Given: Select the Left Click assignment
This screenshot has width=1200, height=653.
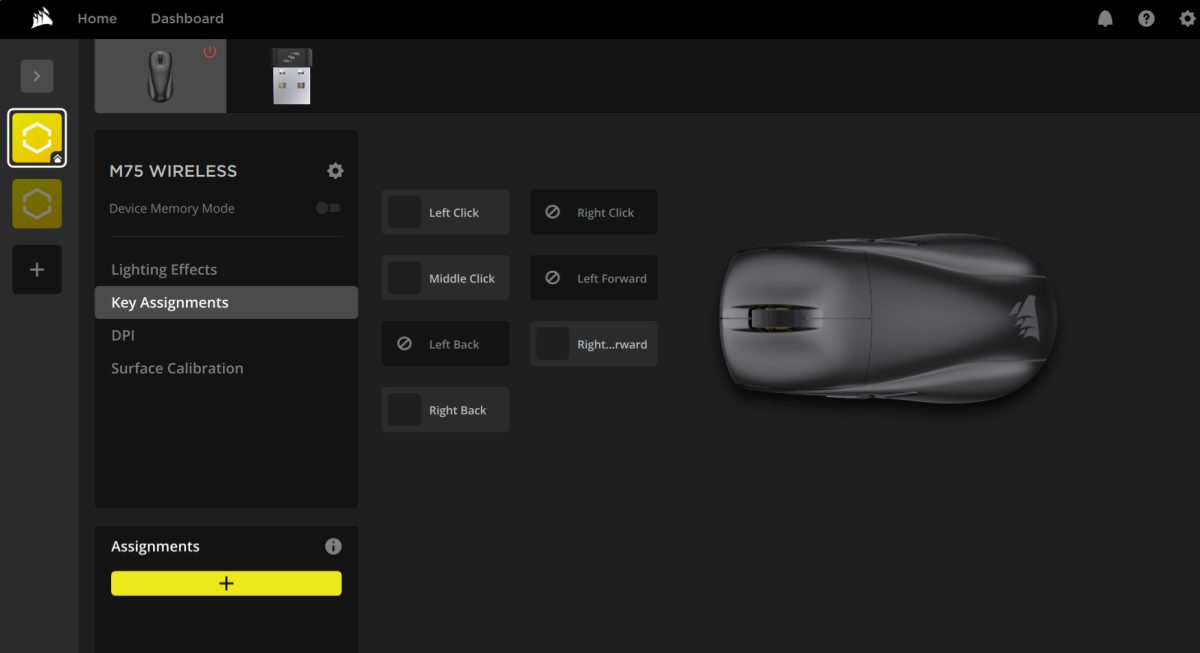Looking at the screenshot, I should tap(445, 212).
